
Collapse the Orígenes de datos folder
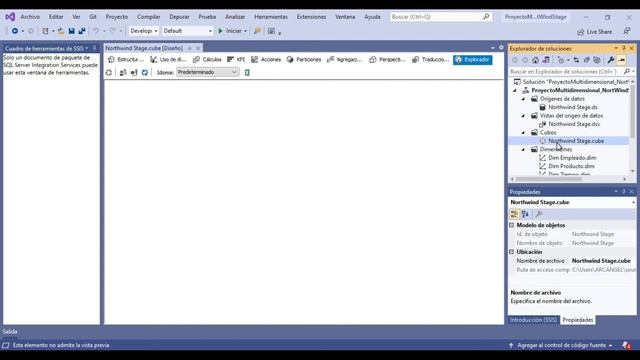tap(523, 99)
